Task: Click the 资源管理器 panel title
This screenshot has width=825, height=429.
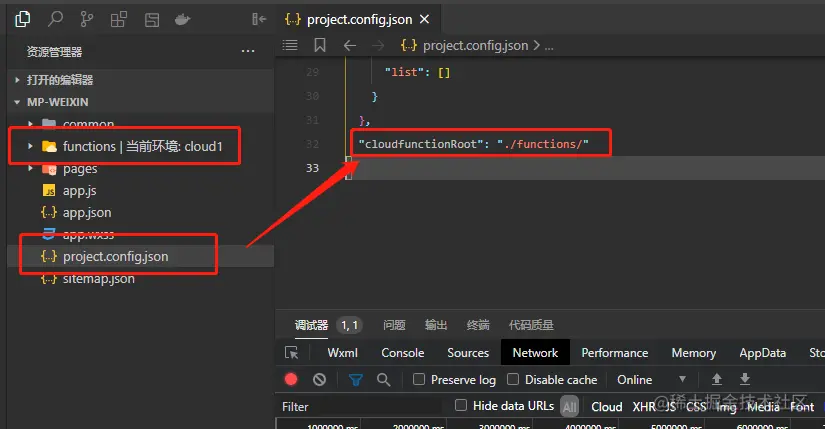Action: (54, 52)
